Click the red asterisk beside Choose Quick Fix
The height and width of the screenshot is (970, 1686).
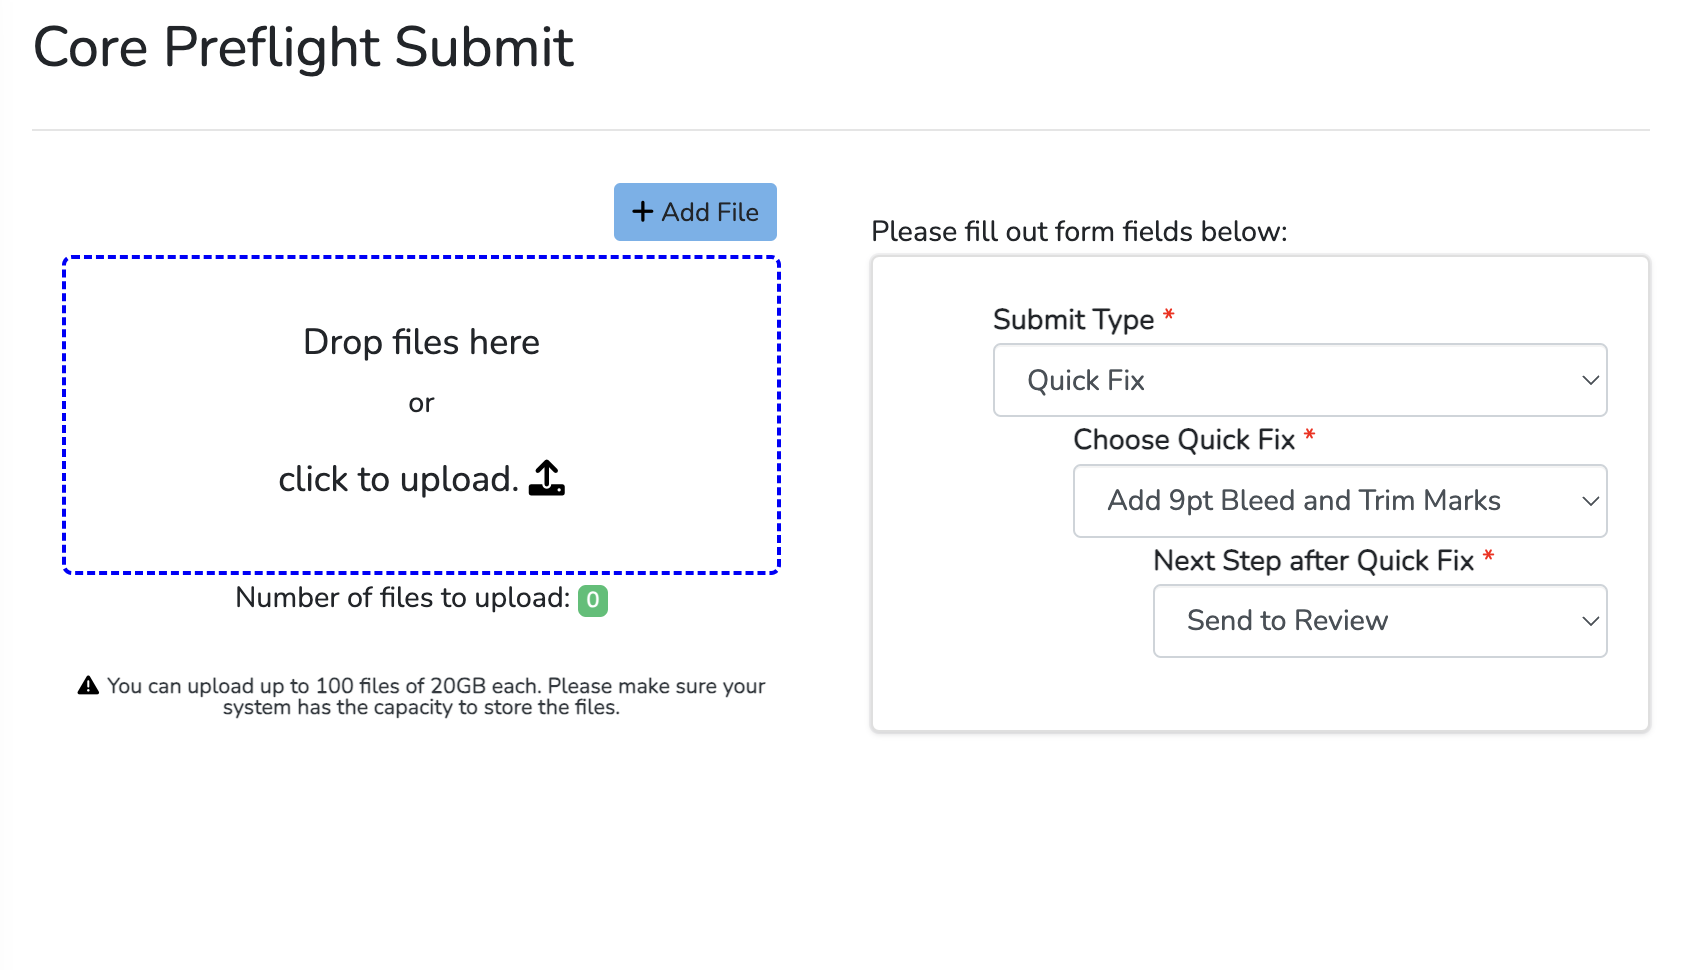pos(1309,436)
